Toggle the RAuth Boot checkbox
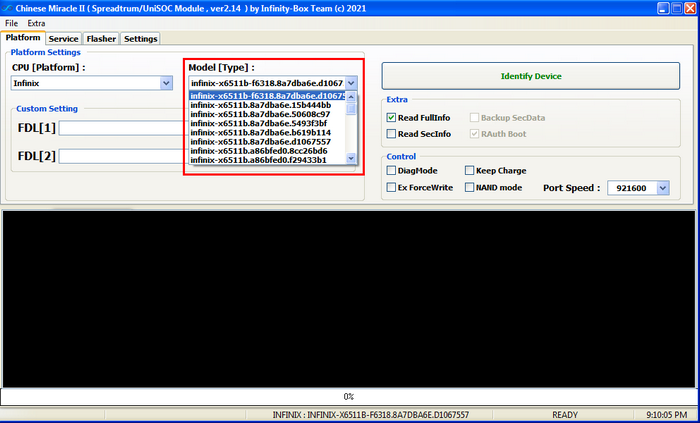Screen dimensions: 700x423 pos(475,134)
